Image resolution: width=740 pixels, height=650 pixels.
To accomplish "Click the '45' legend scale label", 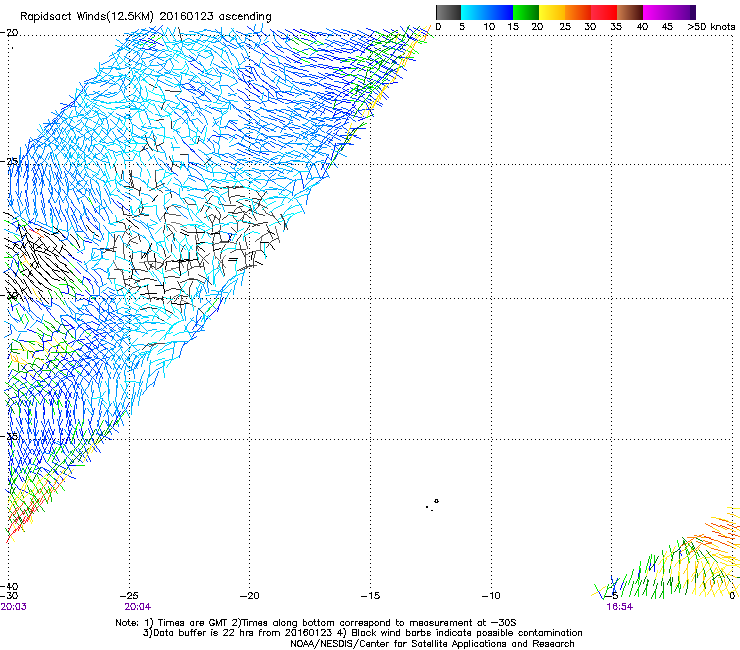I will coord(667,27).
